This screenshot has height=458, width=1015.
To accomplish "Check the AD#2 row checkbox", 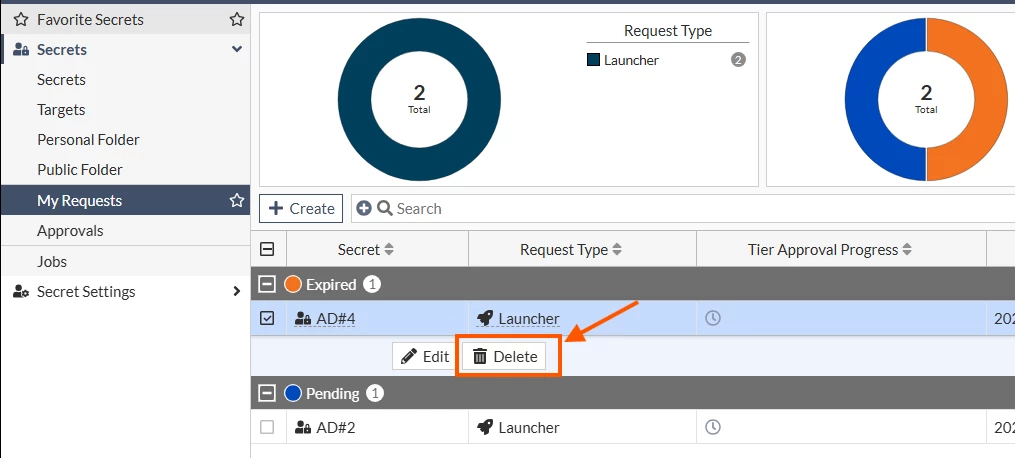I will (x=267, y=427).
